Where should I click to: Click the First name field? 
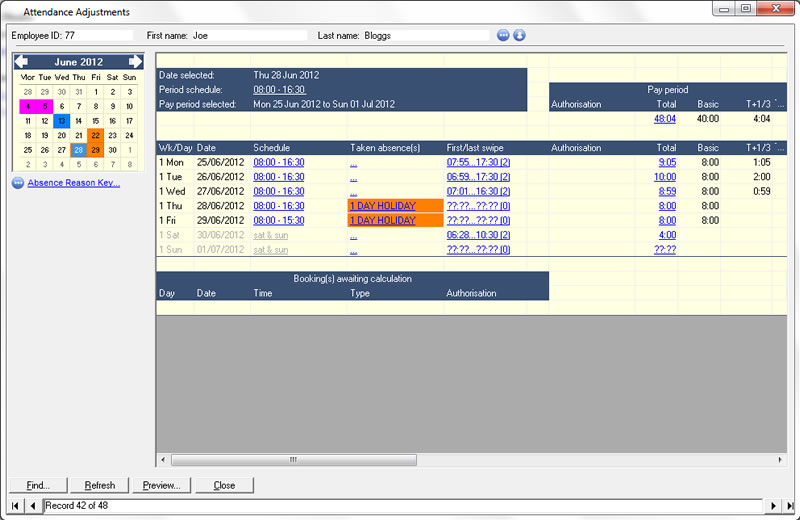(250, 35)
